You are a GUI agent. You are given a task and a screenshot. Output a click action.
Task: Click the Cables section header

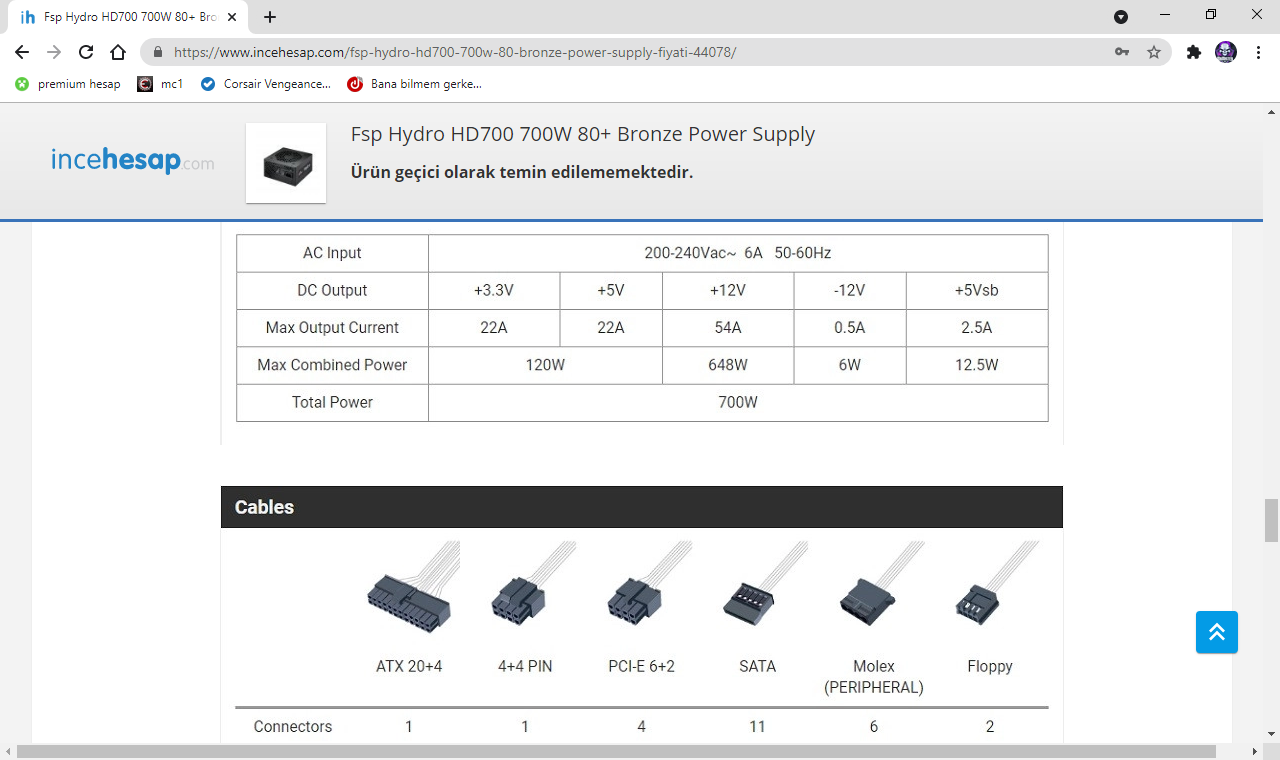pos(642,507)
